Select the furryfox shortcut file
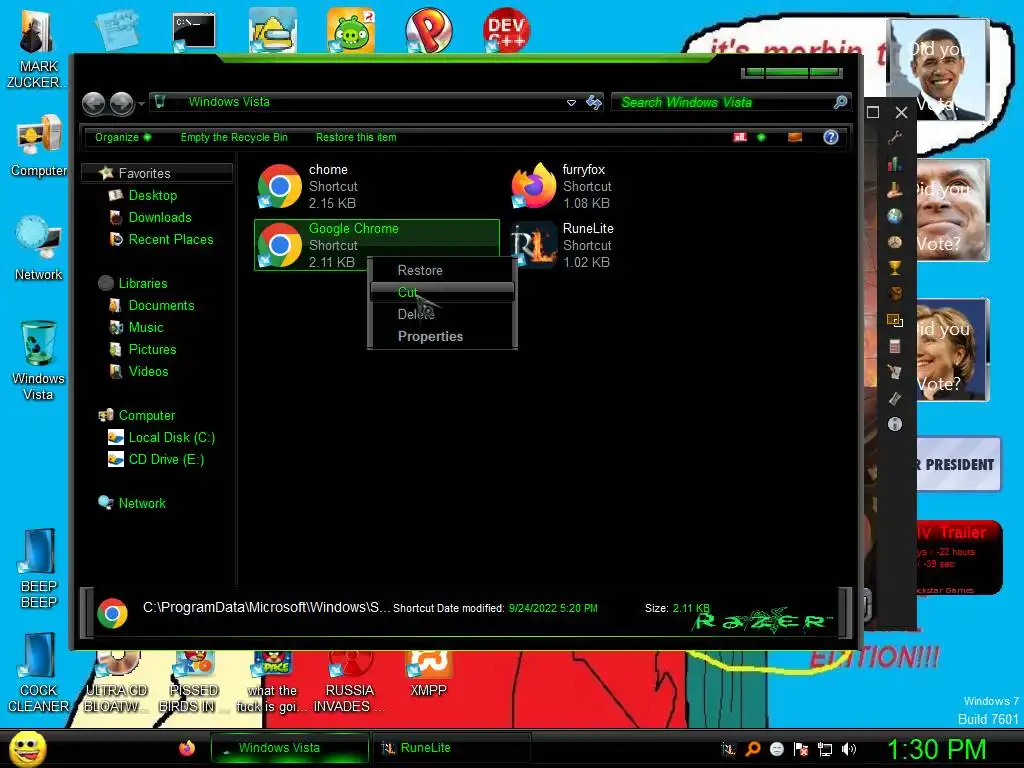1024x768 pixels. tap(630, 186)
